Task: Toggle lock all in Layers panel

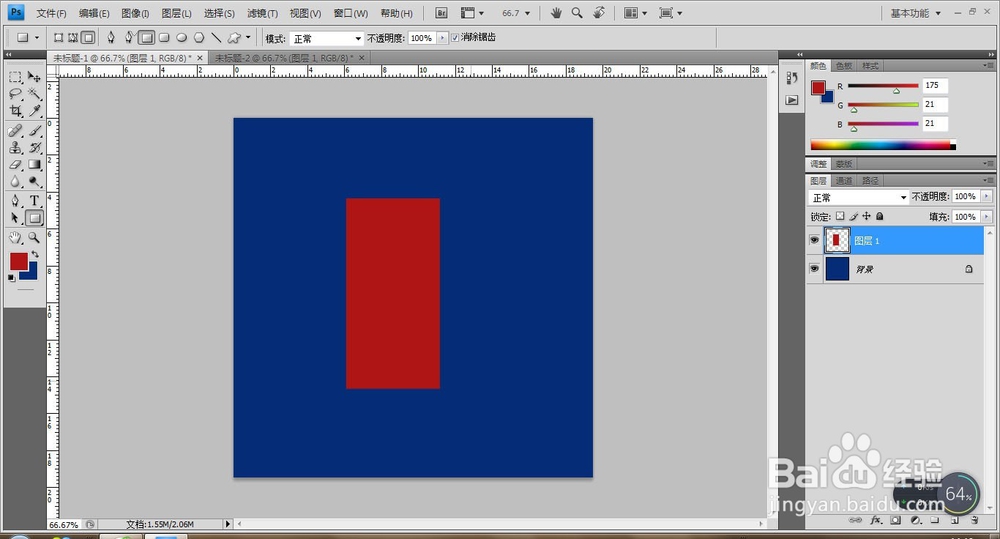Action: click(x=879, y=216)
